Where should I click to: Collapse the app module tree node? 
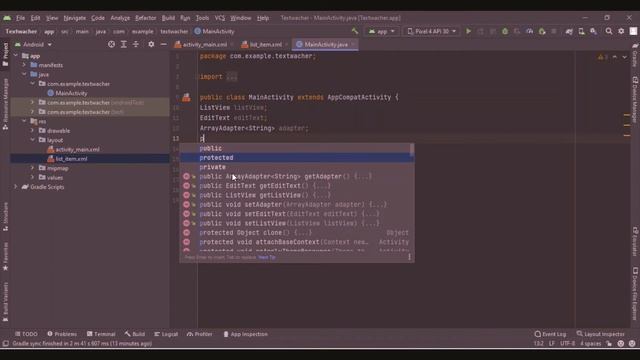(x=16, y=56)
